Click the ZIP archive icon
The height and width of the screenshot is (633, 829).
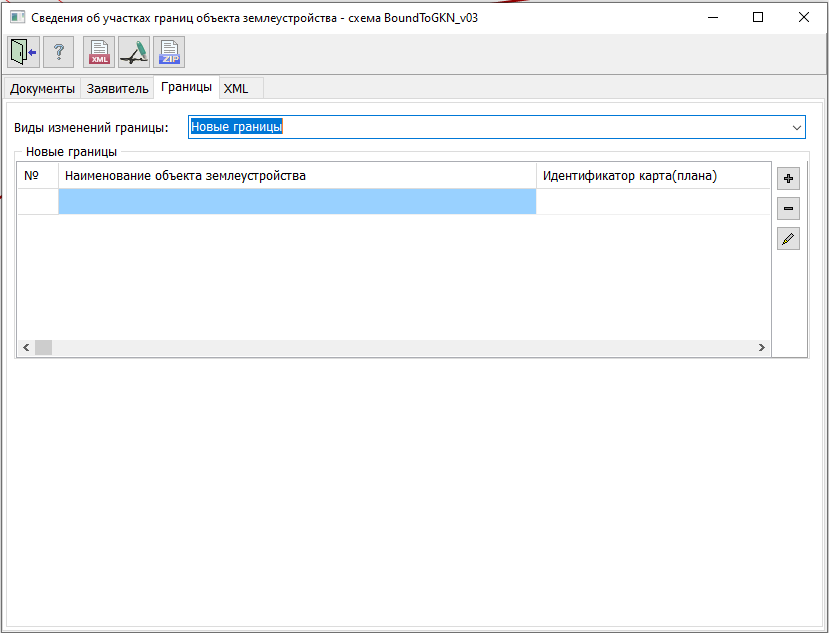tap(169, 51)
